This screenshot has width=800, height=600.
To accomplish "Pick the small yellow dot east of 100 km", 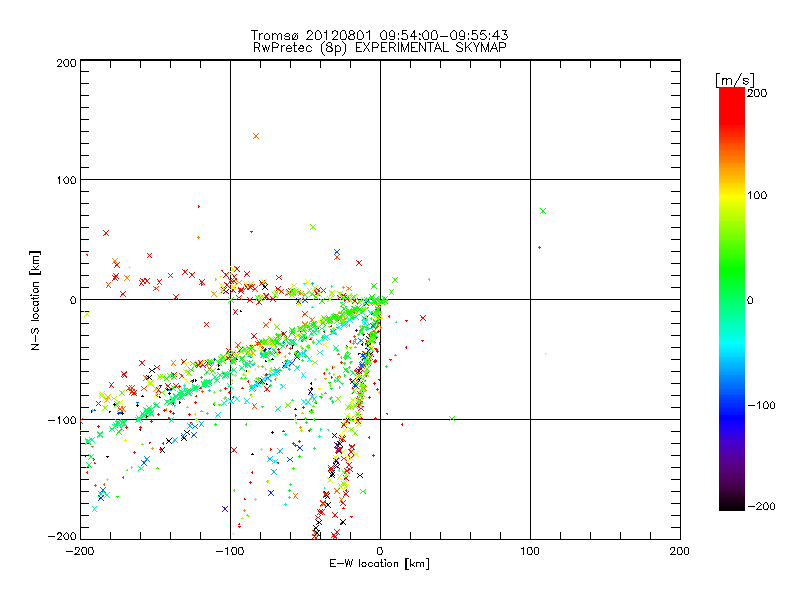I will [545, 354].
